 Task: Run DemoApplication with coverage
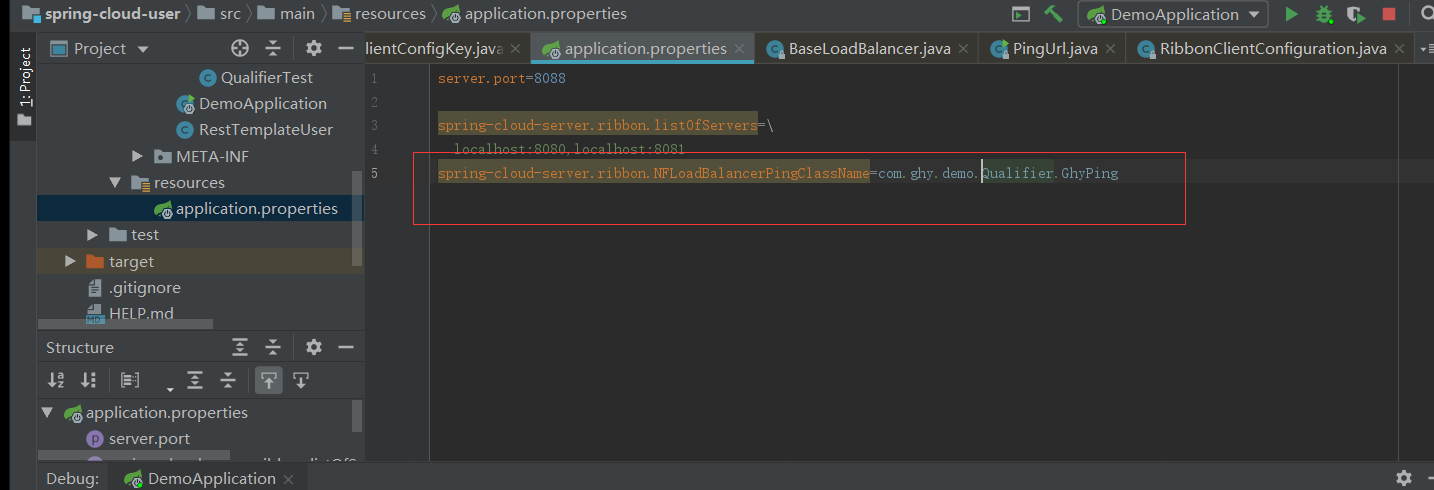pyautogui.click(x=1356, y=14)
